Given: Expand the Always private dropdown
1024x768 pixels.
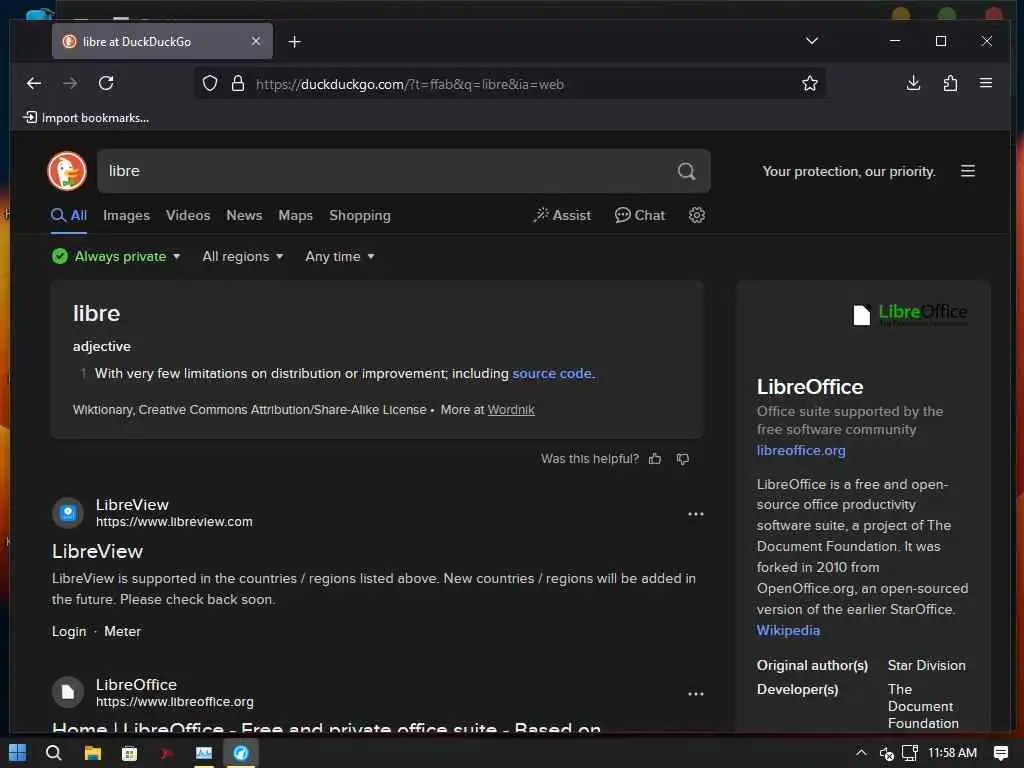Looking at the screenshot, I should coord(116,257).
